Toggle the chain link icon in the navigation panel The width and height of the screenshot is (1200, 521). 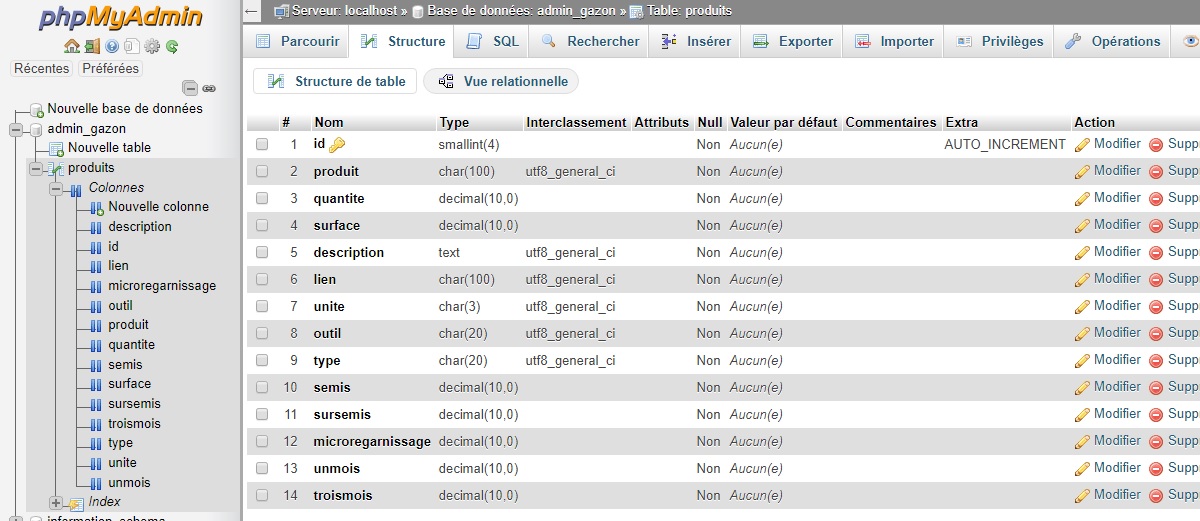point(209,88)
